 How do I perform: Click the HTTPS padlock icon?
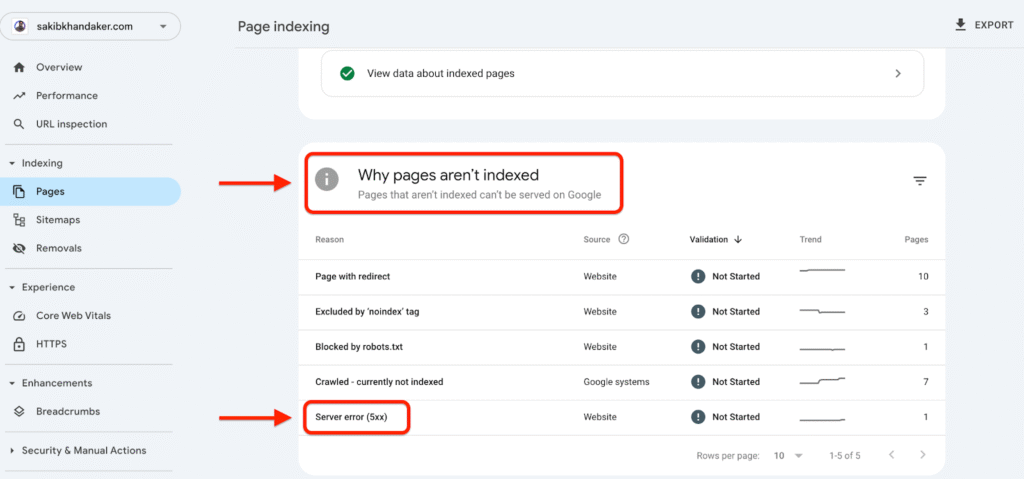[x=19, y=344]
